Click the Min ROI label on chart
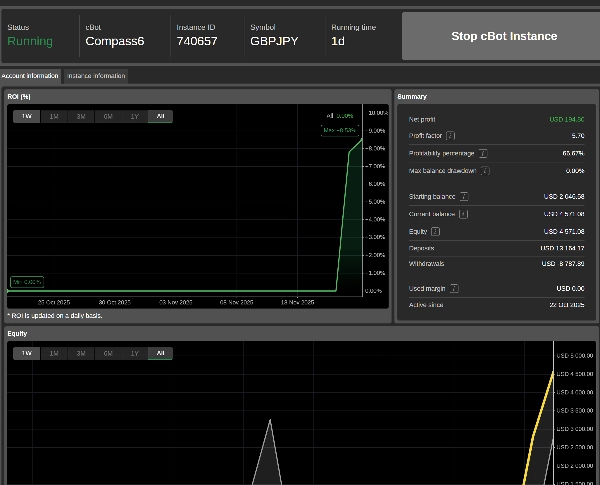Screen dimensions: 600x485 click(x=26, y=282)
